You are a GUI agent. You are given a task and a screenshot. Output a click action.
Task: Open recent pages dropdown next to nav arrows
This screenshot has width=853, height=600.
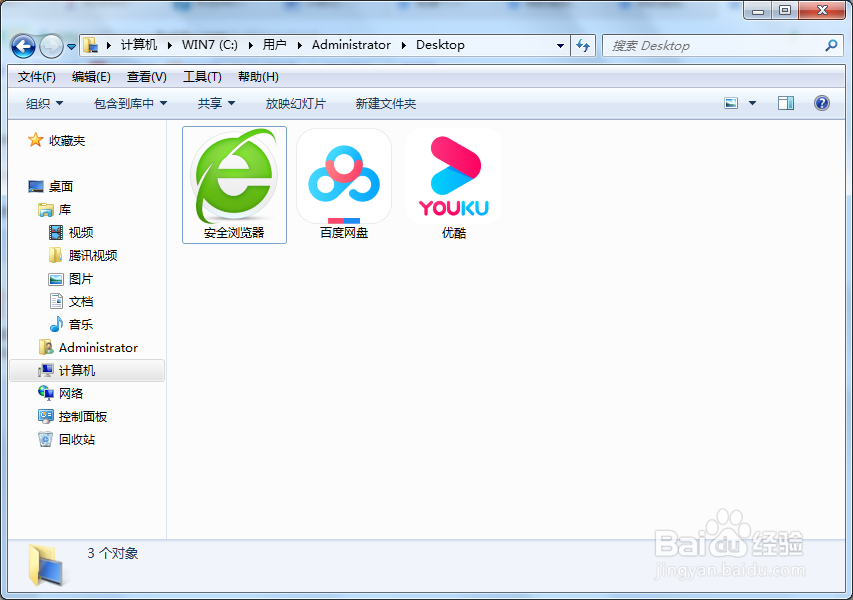coord(71,47)
